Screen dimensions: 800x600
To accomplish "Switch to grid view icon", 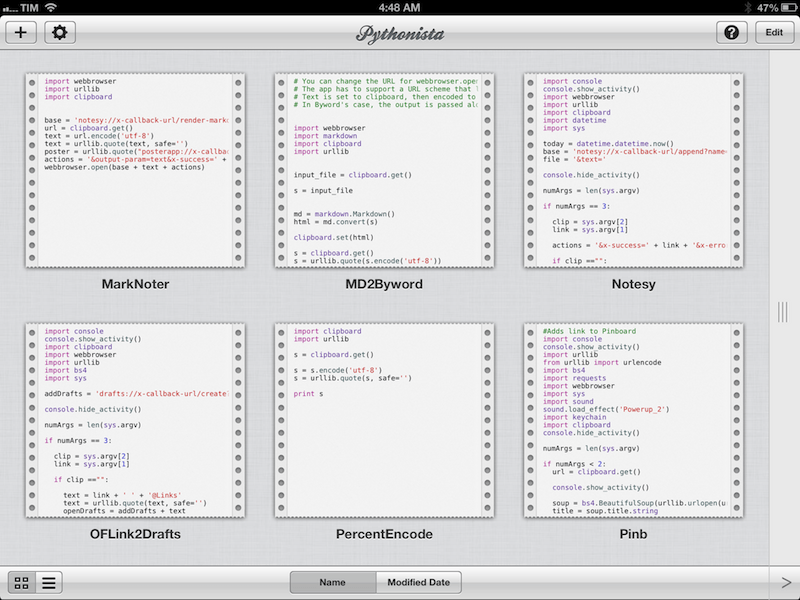I will [x=21, y=583].
